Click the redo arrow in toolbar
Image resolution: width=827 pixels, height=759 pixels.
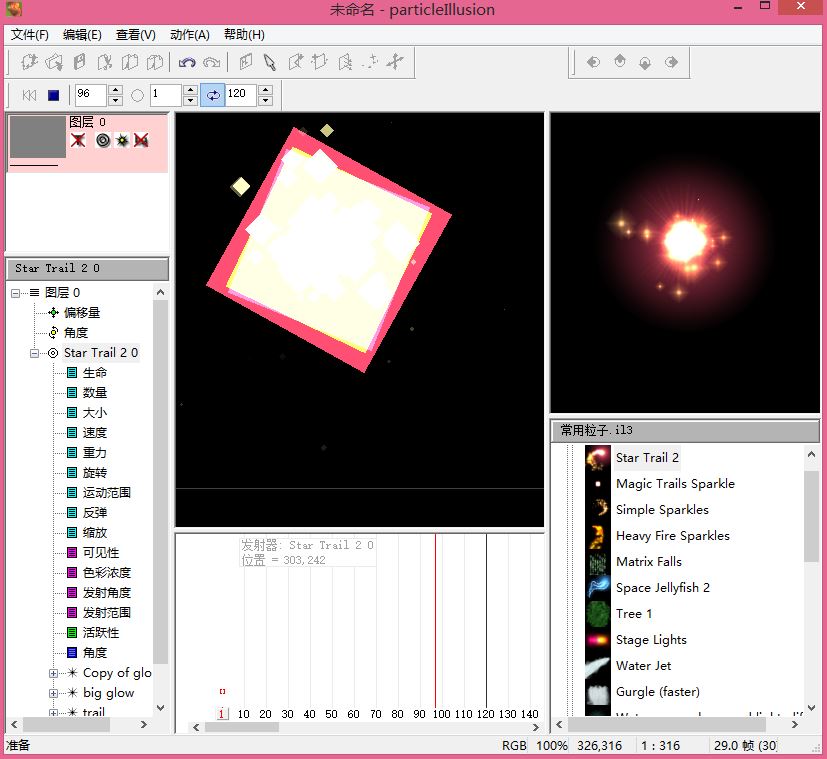pyautogui.click(x=211, y=63)
